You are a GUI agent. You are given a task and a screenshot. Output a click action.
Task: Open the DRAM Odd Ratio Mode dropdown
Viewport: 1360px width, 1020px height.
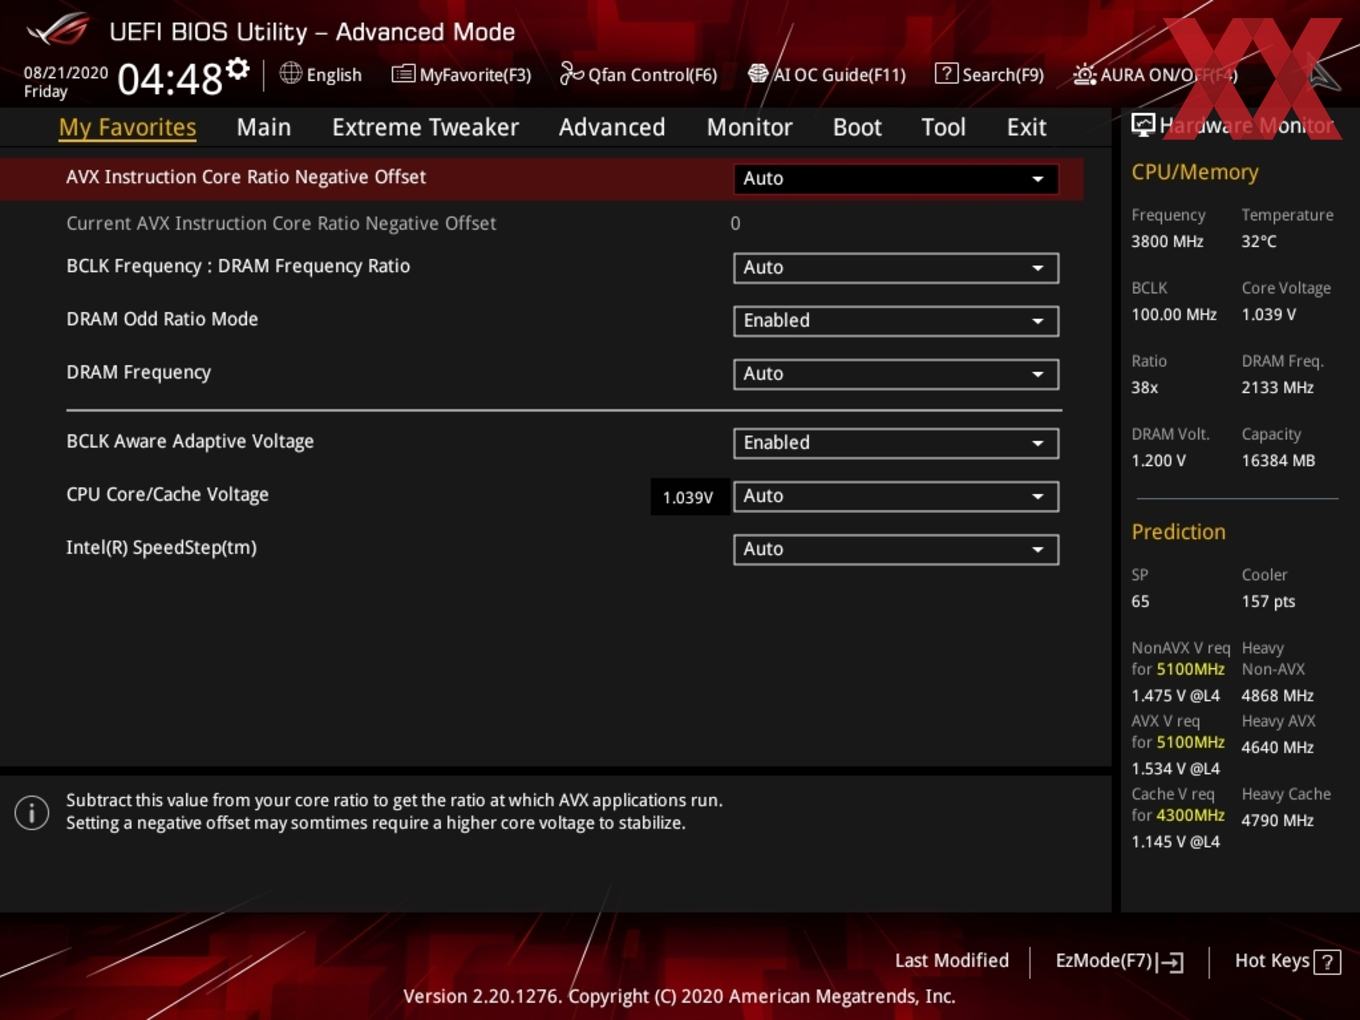point(896,320)
